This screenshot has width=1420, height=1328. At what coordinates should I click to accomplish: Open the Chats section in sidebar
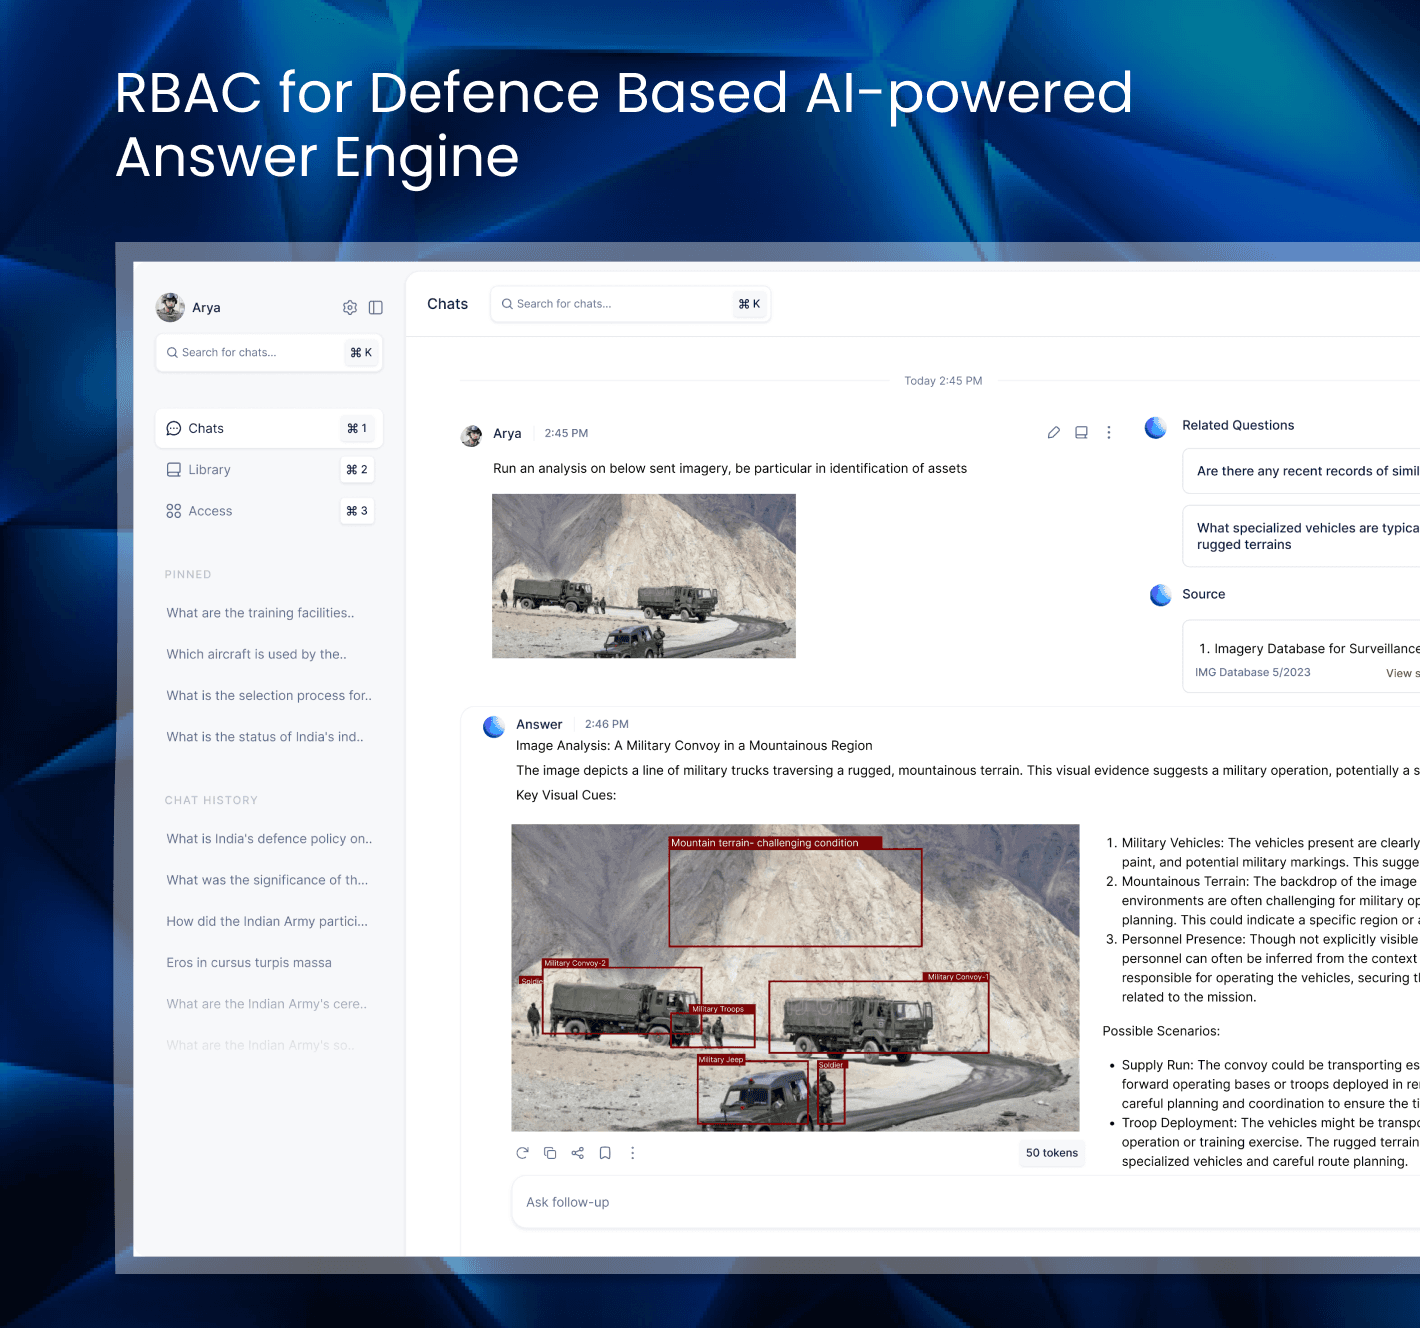point(270,428)
